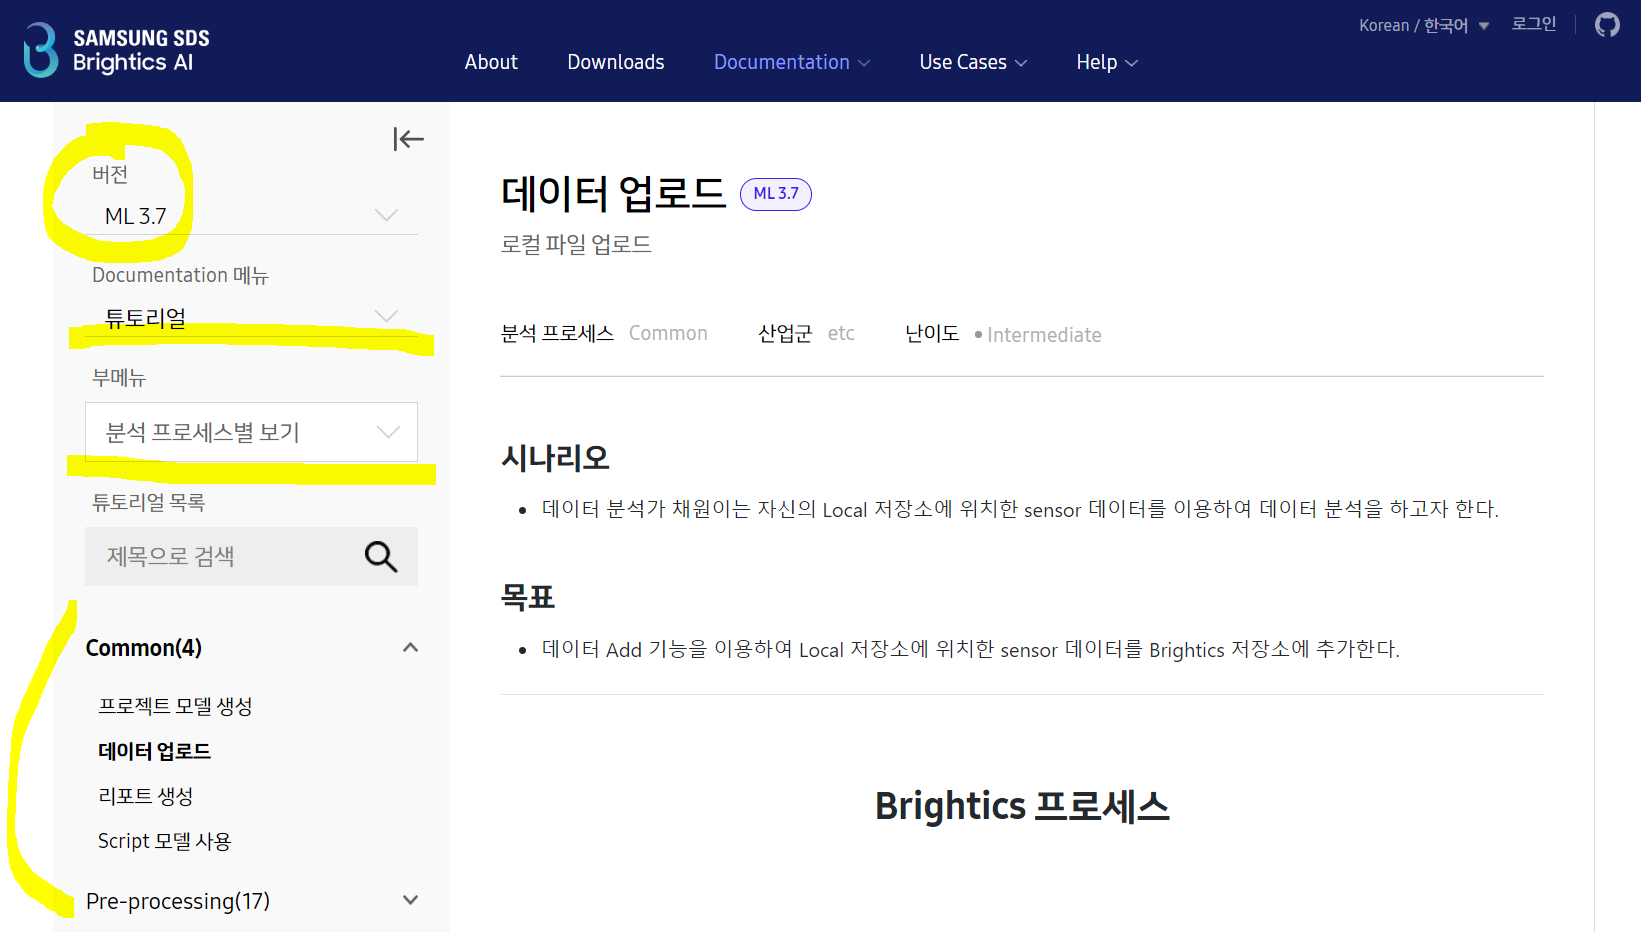
Task: Click the ML 3.7 version badge
Action: tap(775, 194)
